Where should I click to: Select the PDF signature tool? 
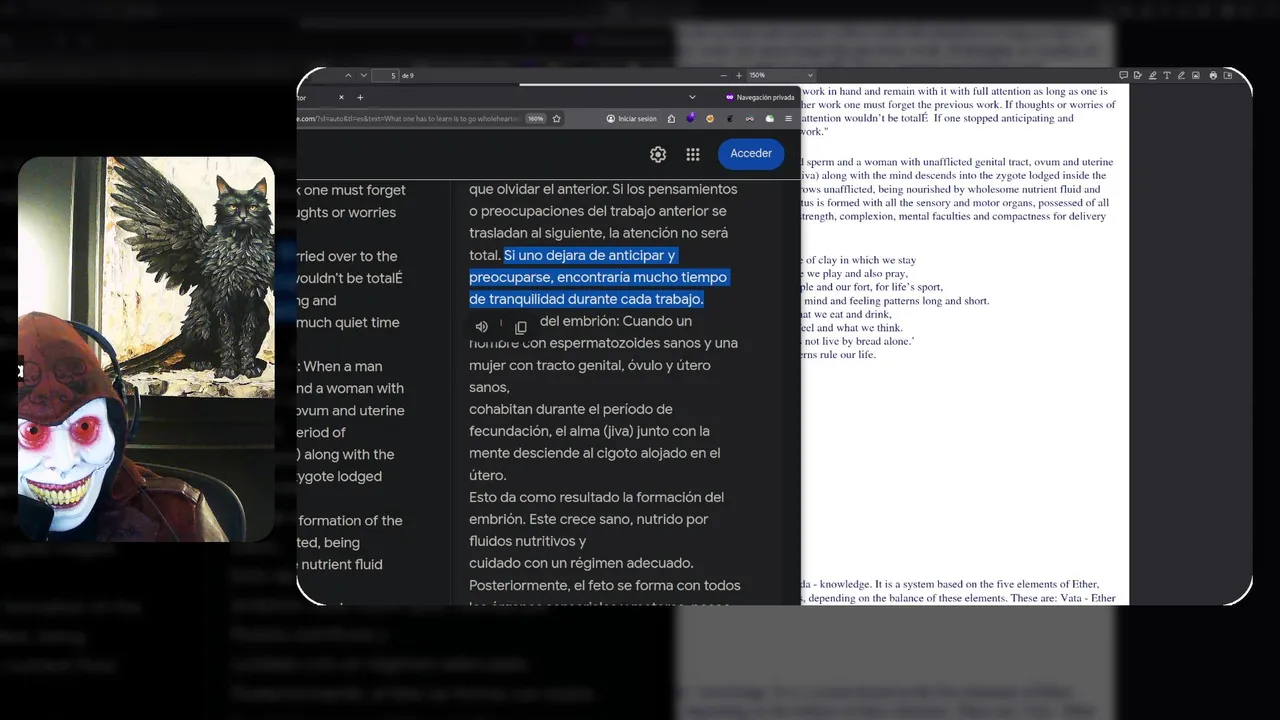click(x=1138, y=75)
